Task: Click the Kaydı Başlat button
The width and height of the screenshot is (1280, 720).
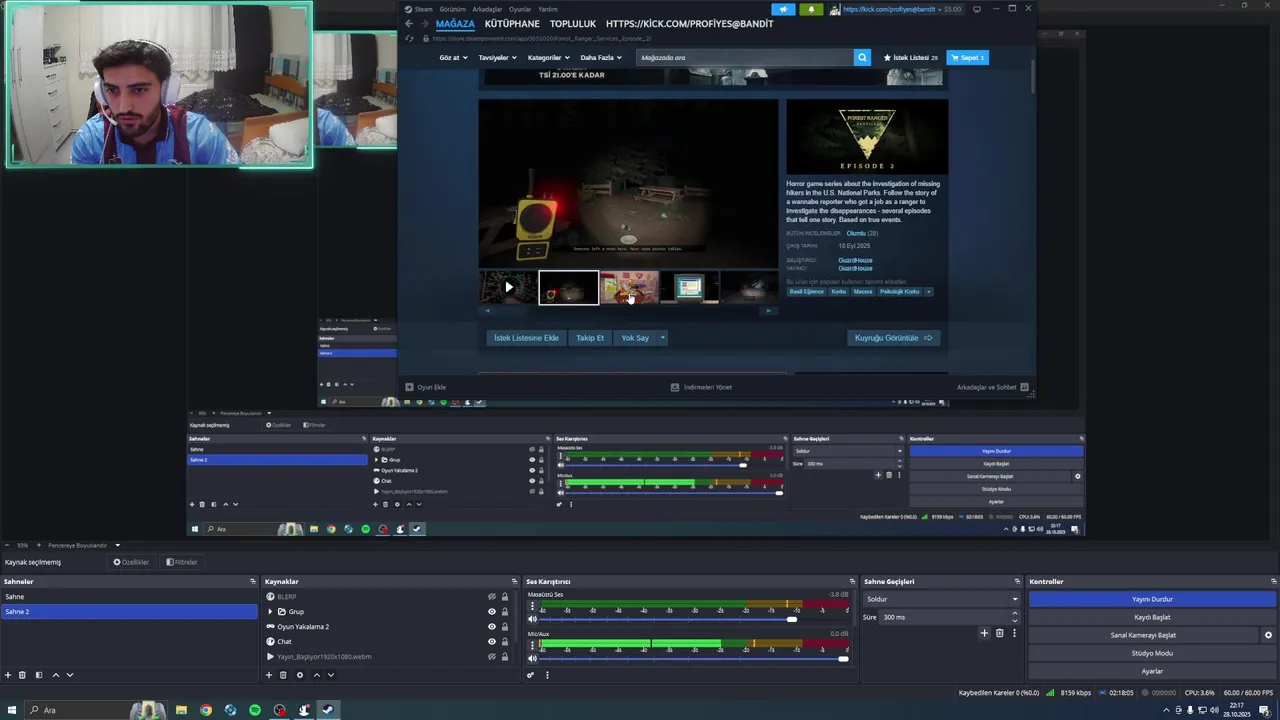Action: (x=1152, y=617)
